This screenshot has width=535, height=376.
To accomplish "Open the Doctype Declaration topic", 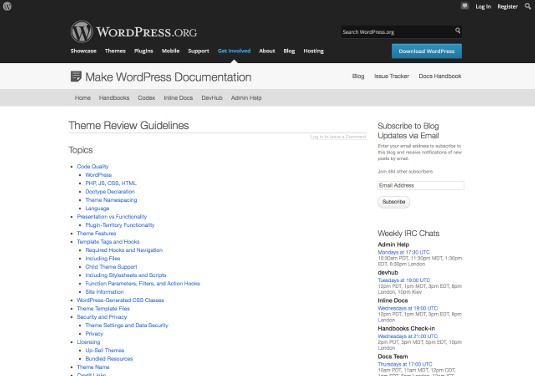I will 110,192.
